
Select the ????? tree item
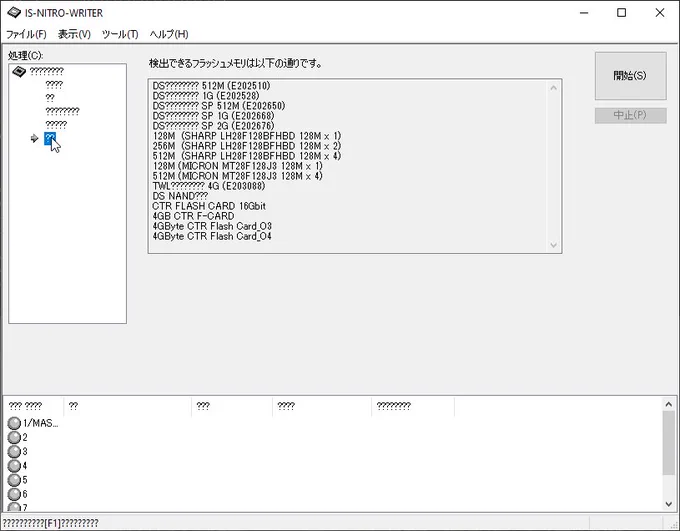(56, 125)
